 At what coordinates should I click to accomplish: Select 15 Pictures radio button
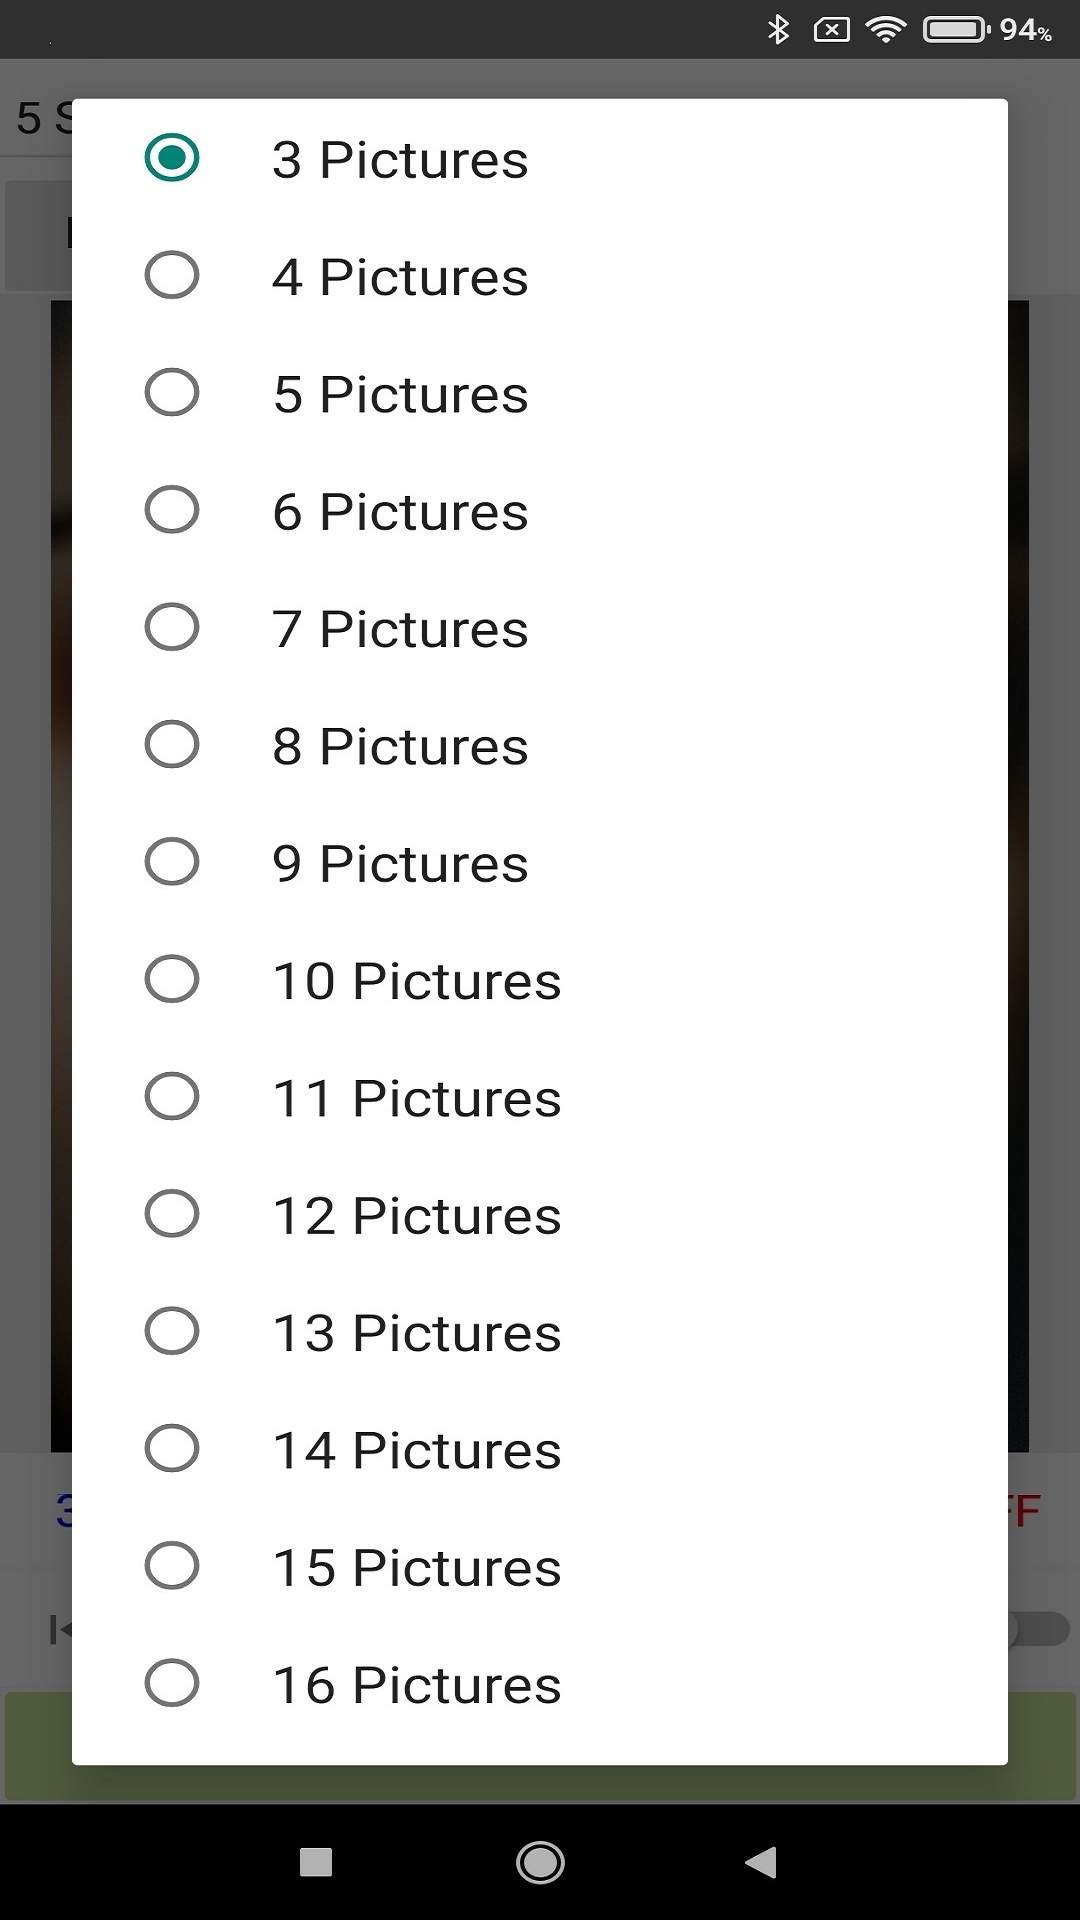coord(172,1566)
